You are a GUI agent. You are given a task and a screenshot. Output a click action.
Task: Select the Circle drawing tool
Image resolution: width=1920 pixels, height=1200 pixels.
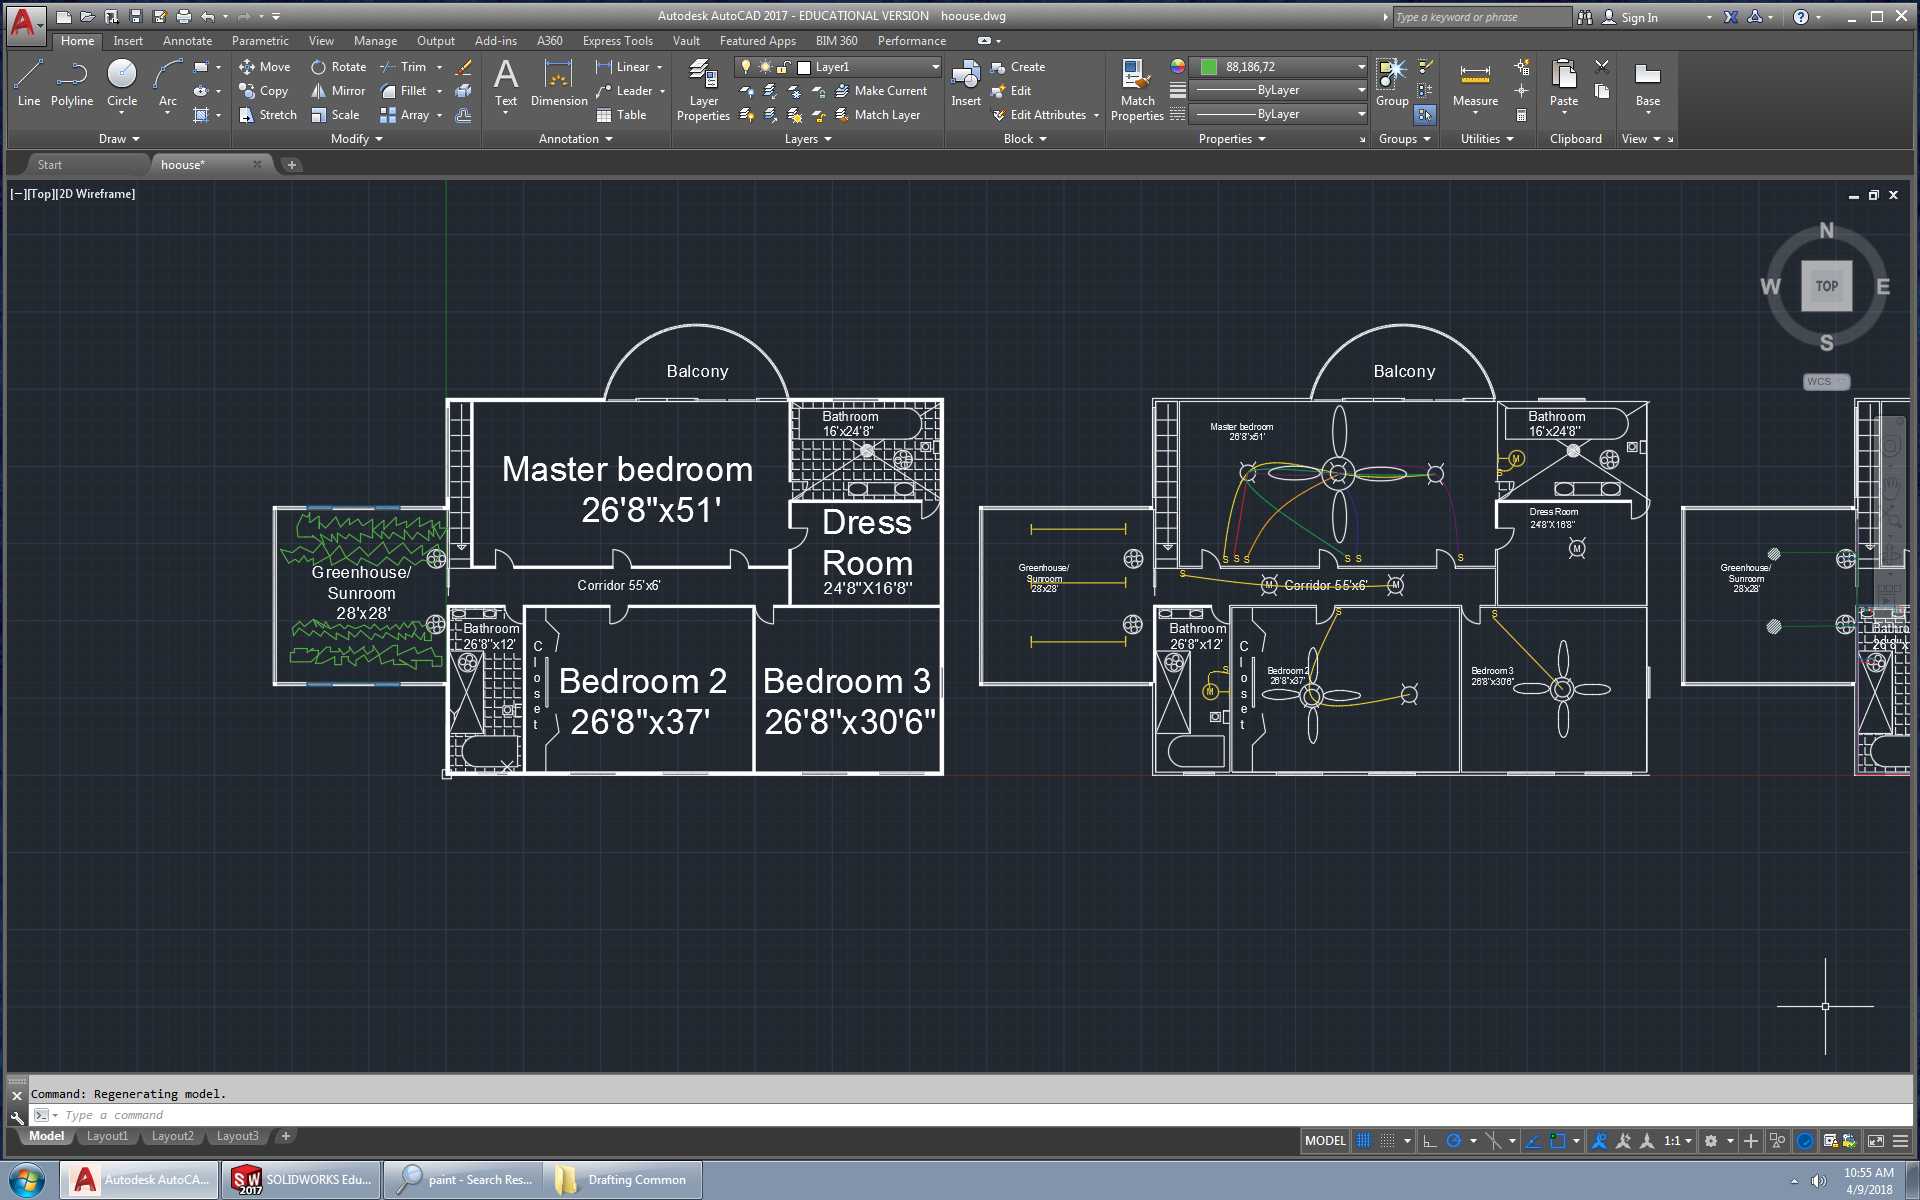click(x=122, y=82)
